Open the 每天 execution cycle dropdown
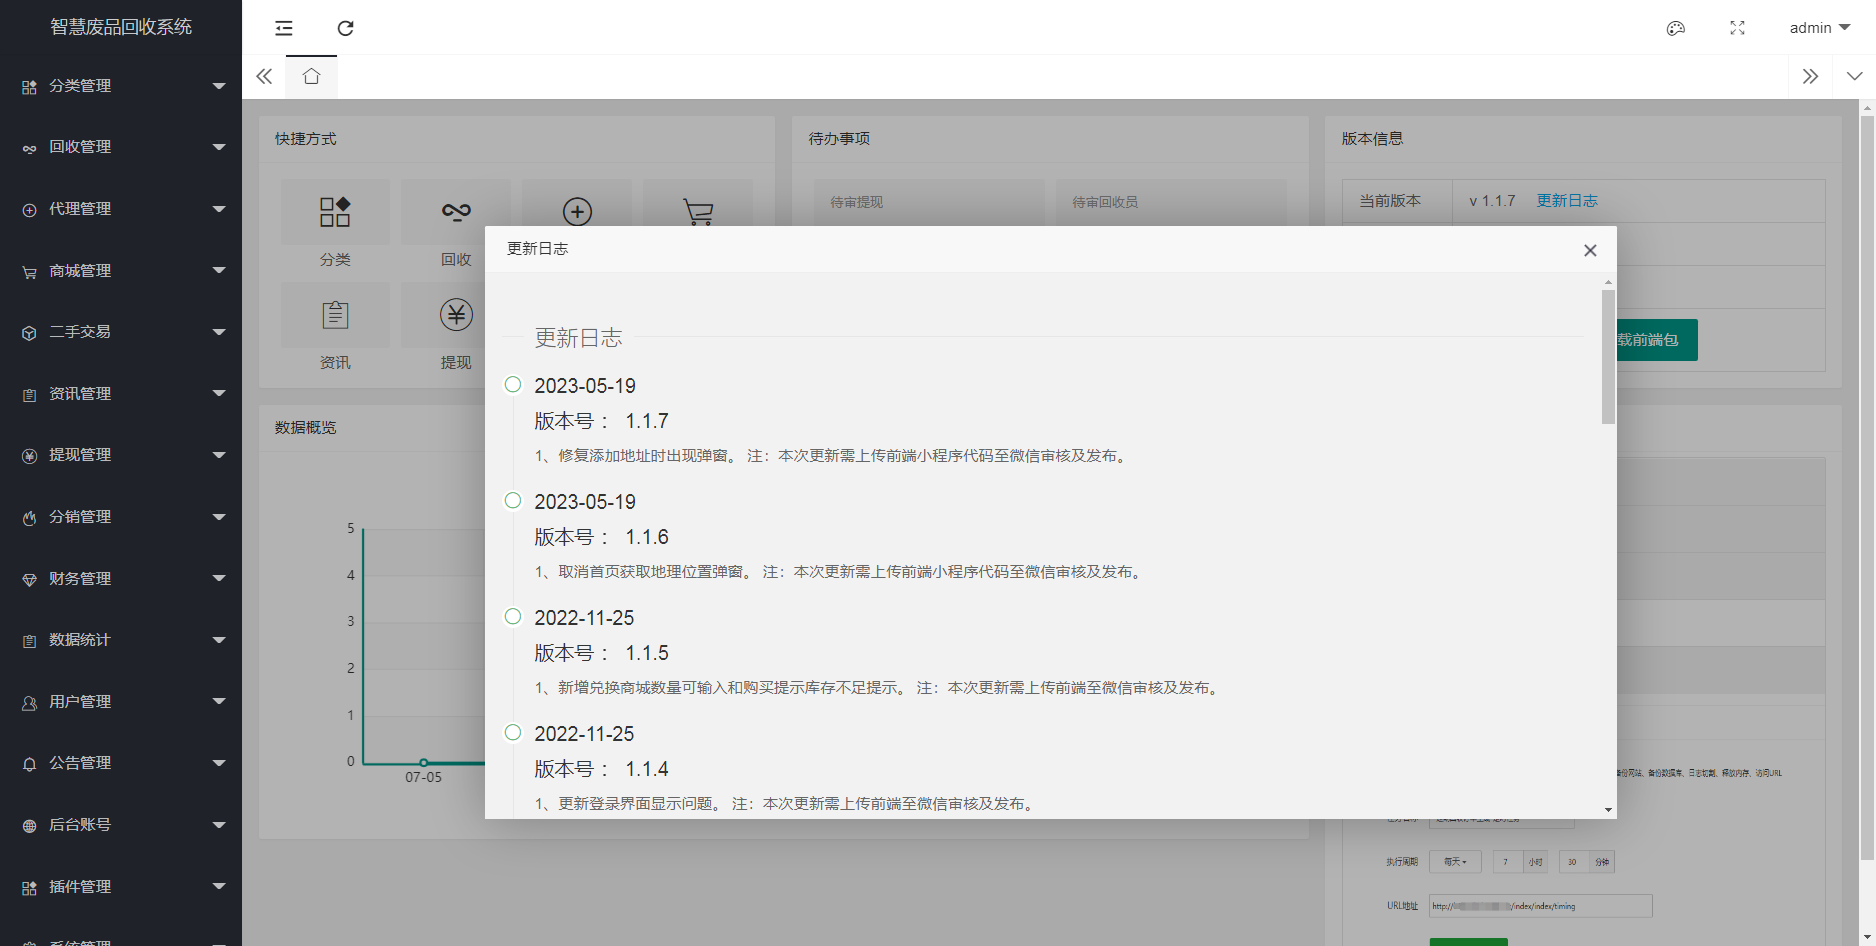This screenshot has width=1876, height=946. coord(1455,862)
